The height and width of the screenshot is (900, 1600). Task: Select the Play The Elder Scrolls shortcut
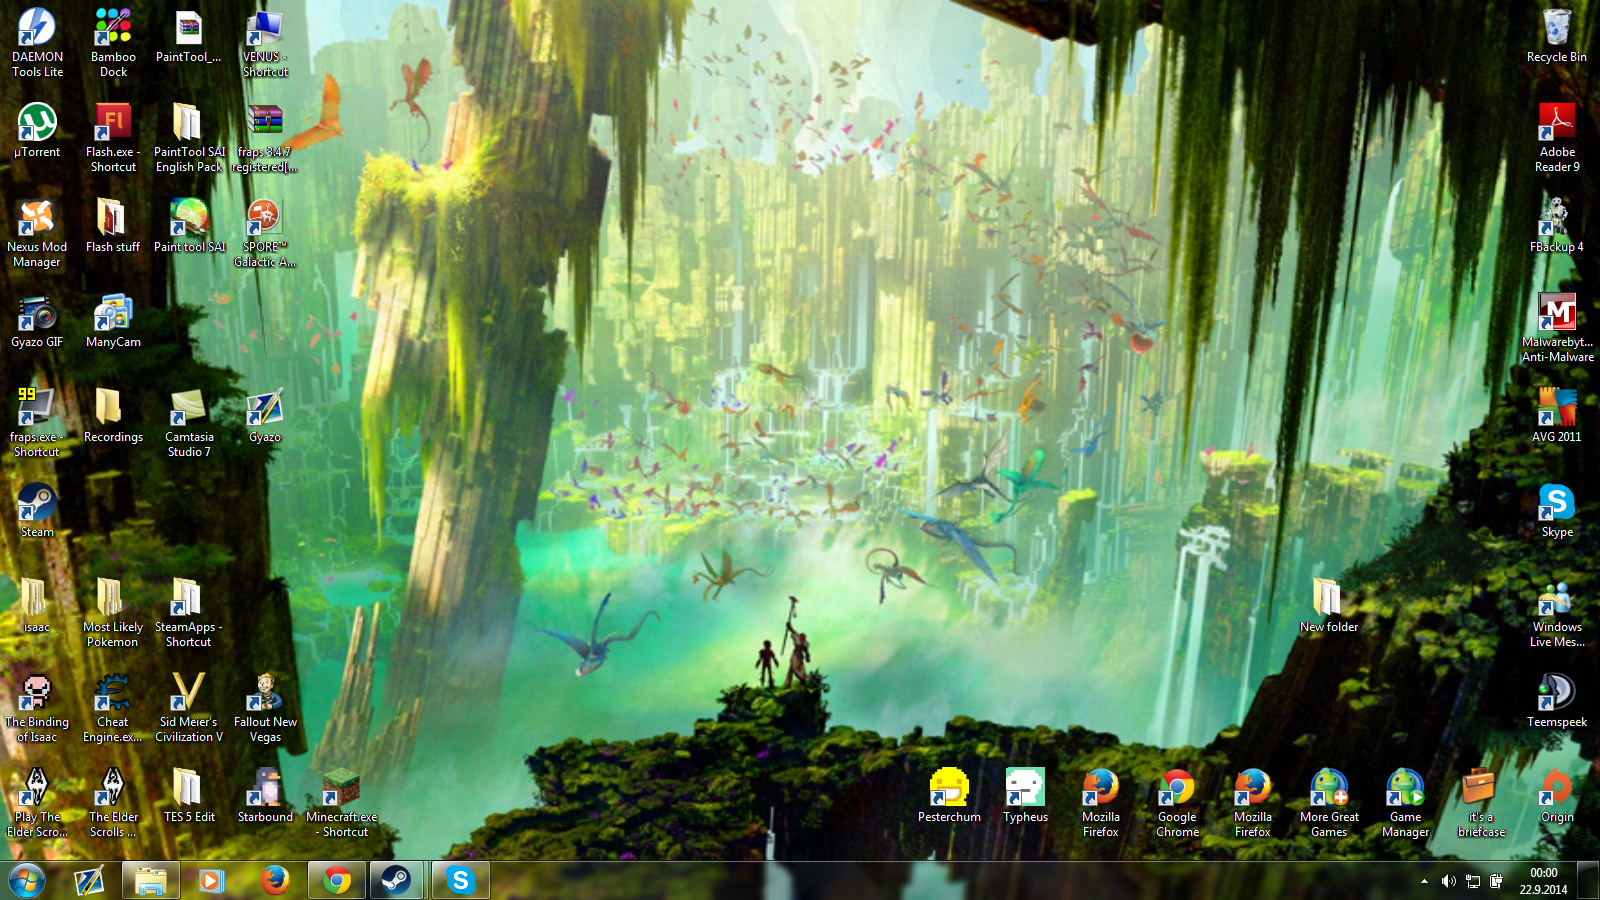click(37, 804)
